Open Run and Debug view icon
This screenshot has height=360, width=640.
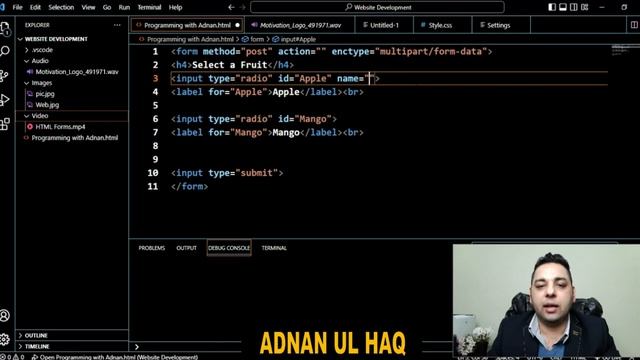point(5,100)
